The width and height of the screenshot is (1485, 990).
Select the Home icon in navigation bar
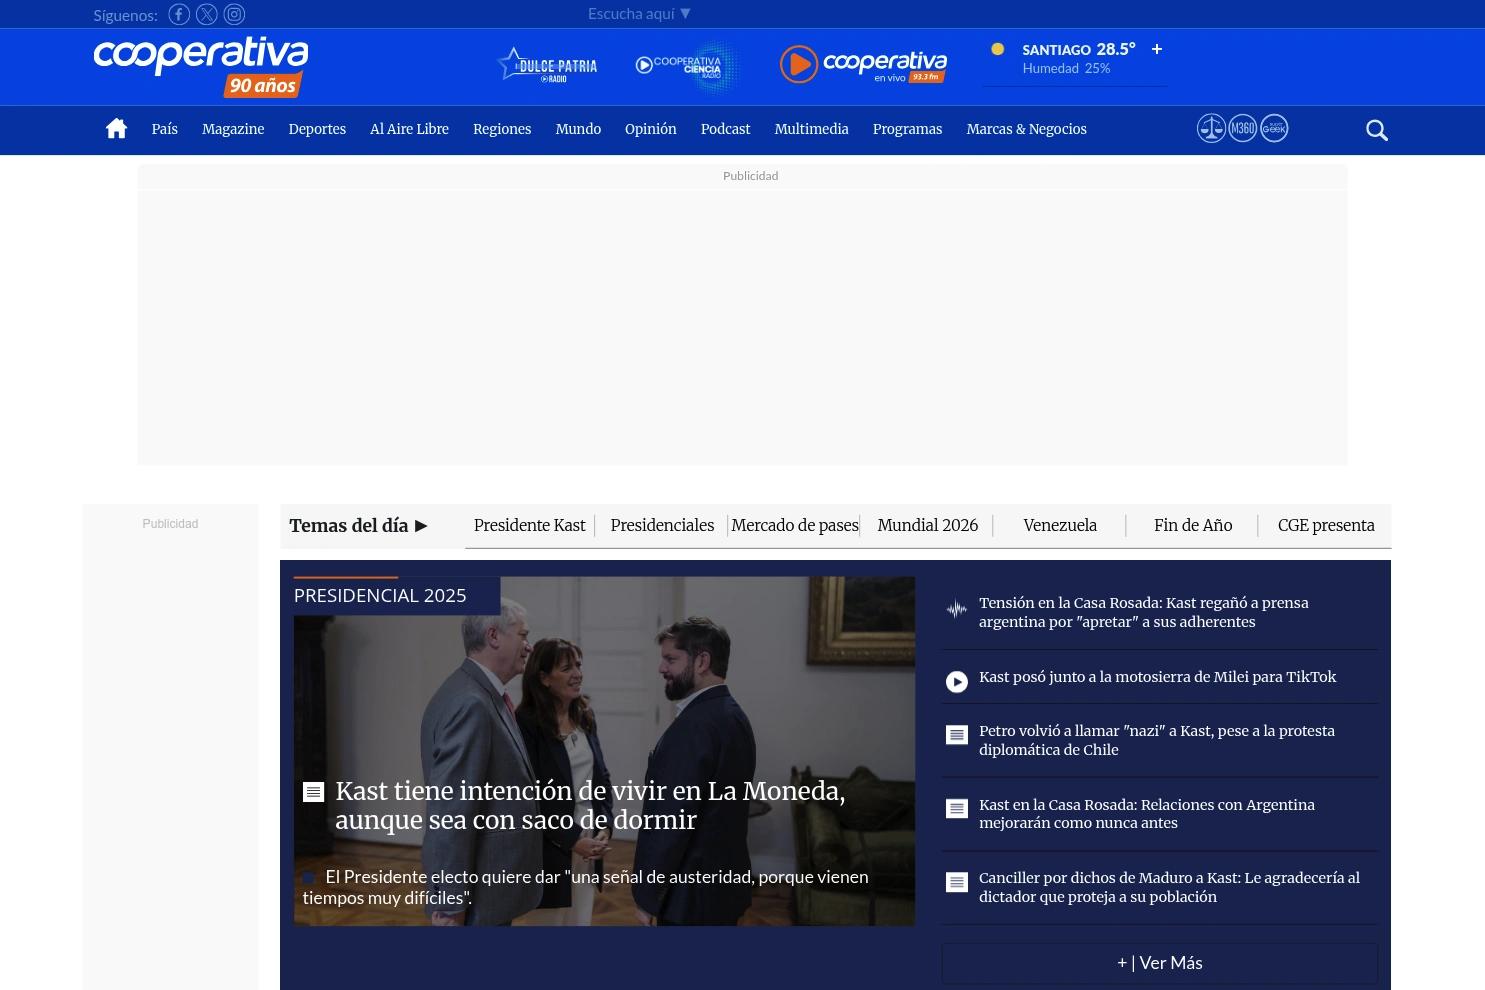coord(116,129)
